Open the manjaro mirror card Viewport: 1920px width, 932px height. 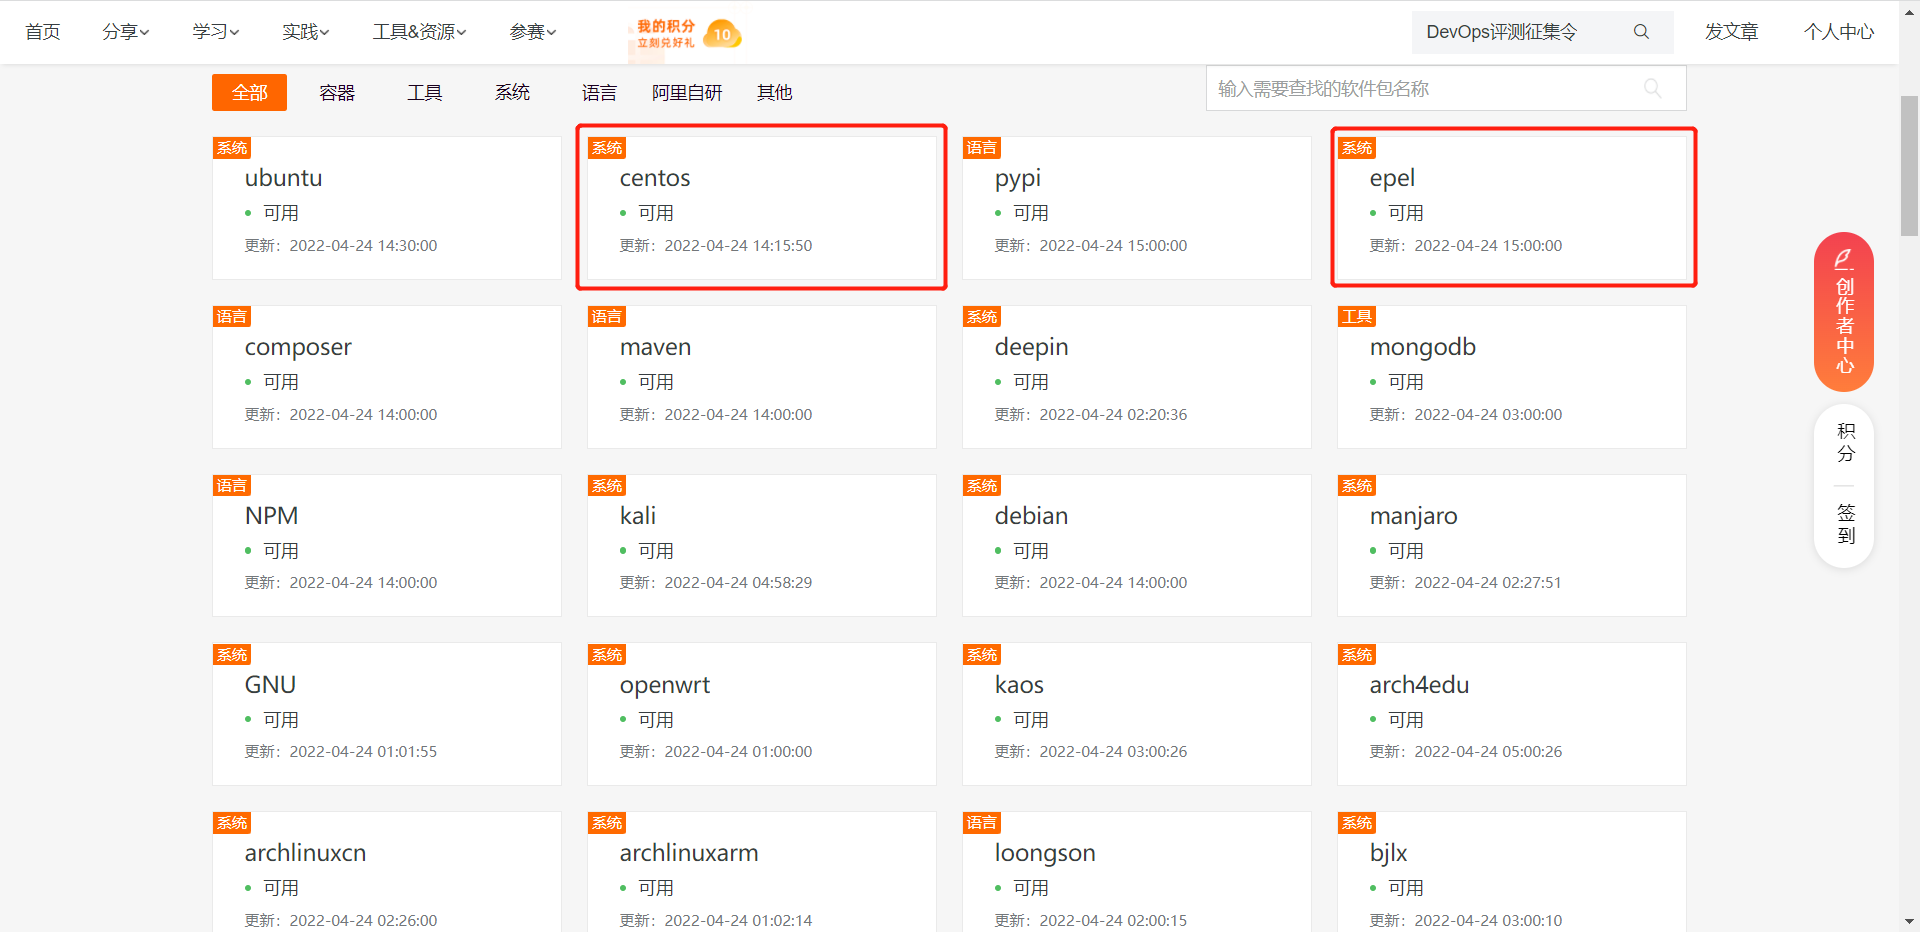point(1511,545)
